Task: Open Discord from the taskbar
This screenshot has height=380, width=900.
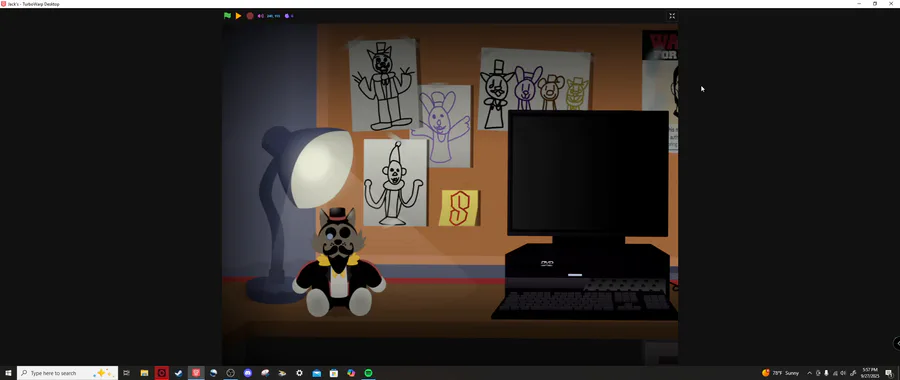Action: pyautogui.click(x=248, y=373)
